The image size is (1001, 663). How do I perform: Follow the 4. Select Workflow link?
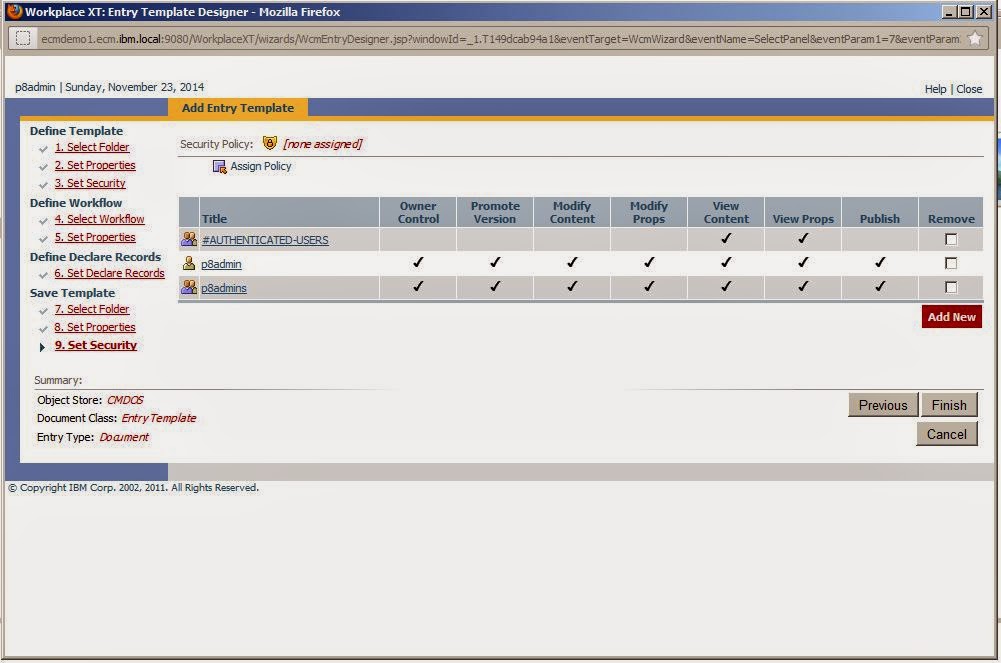click(x=100, y=219)
